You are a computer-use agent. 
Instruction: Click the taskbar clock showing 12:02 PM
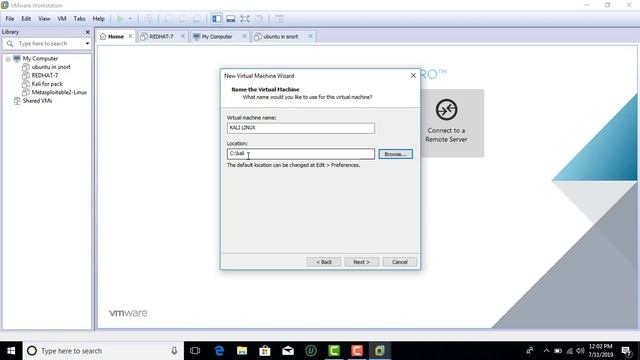(x=600, y=351)
